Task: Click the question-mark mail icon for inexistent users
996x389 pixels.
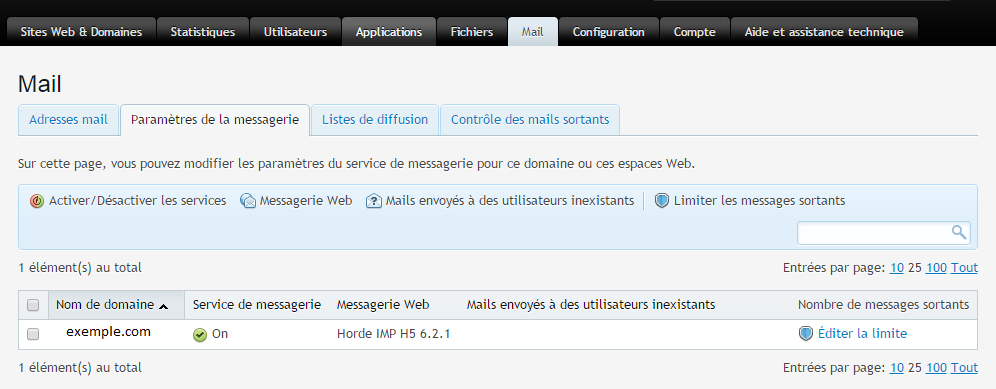Action: pos(374,201)
